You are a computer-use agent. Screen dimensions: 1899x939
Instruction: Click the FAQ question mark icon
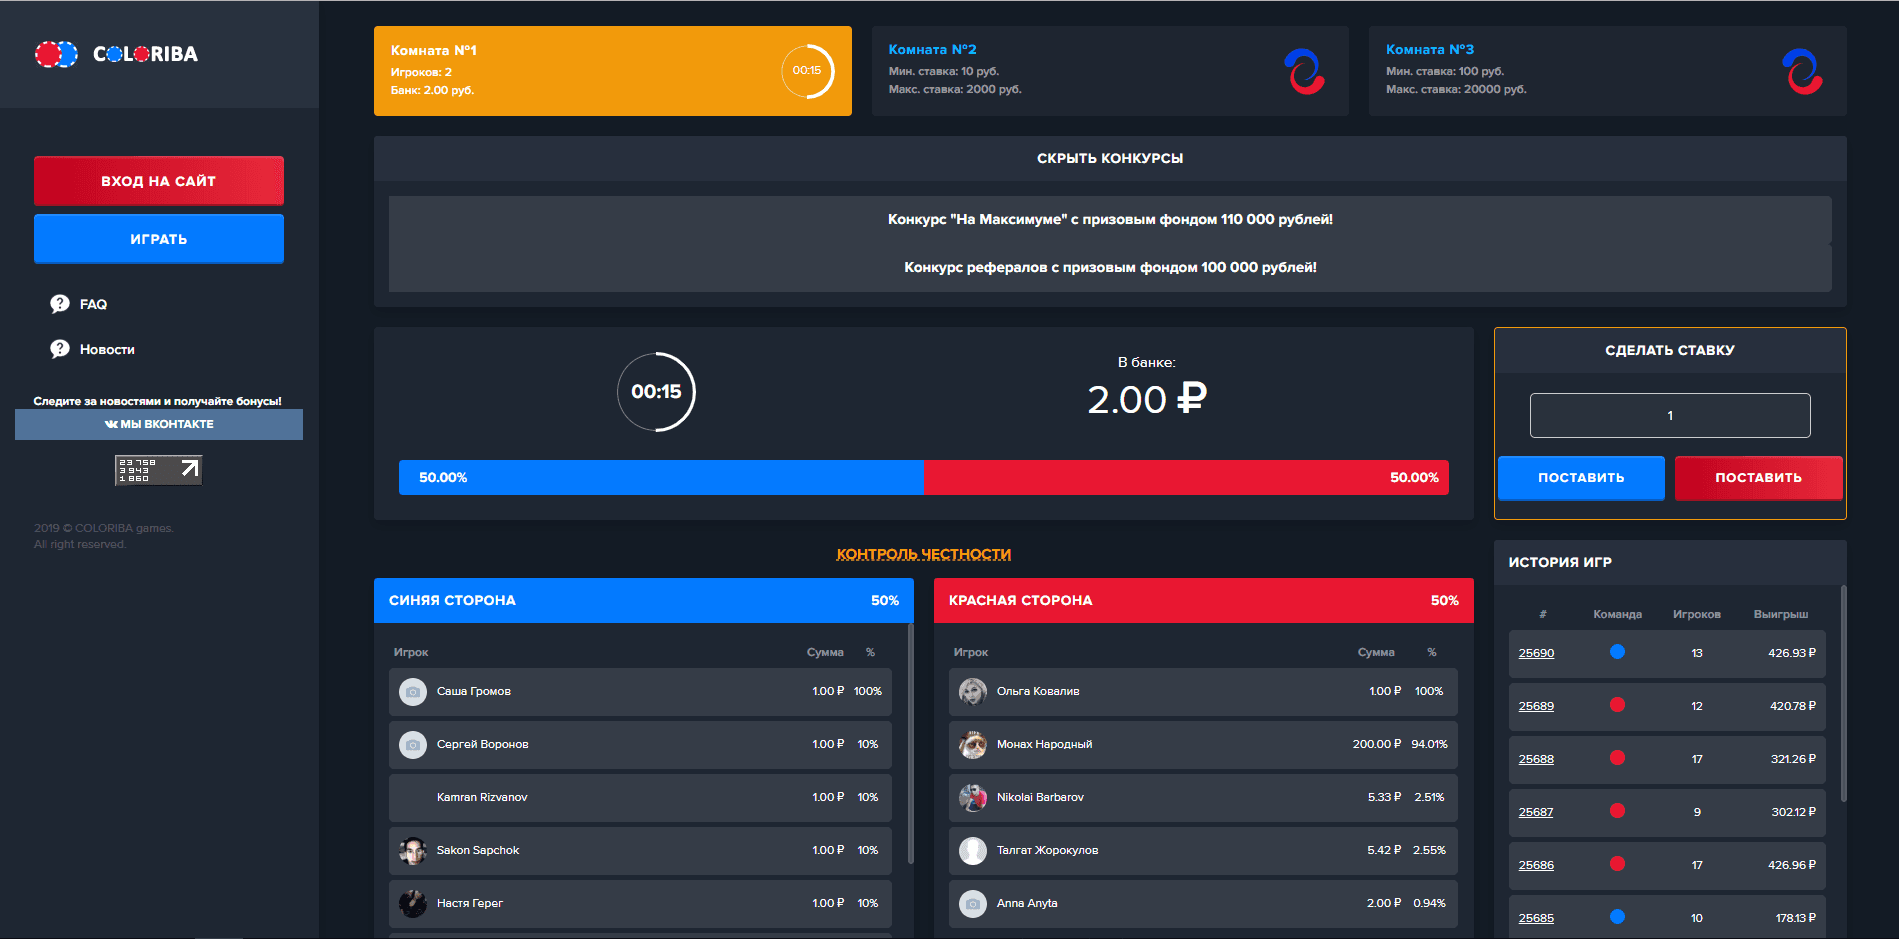click(60, 304)
